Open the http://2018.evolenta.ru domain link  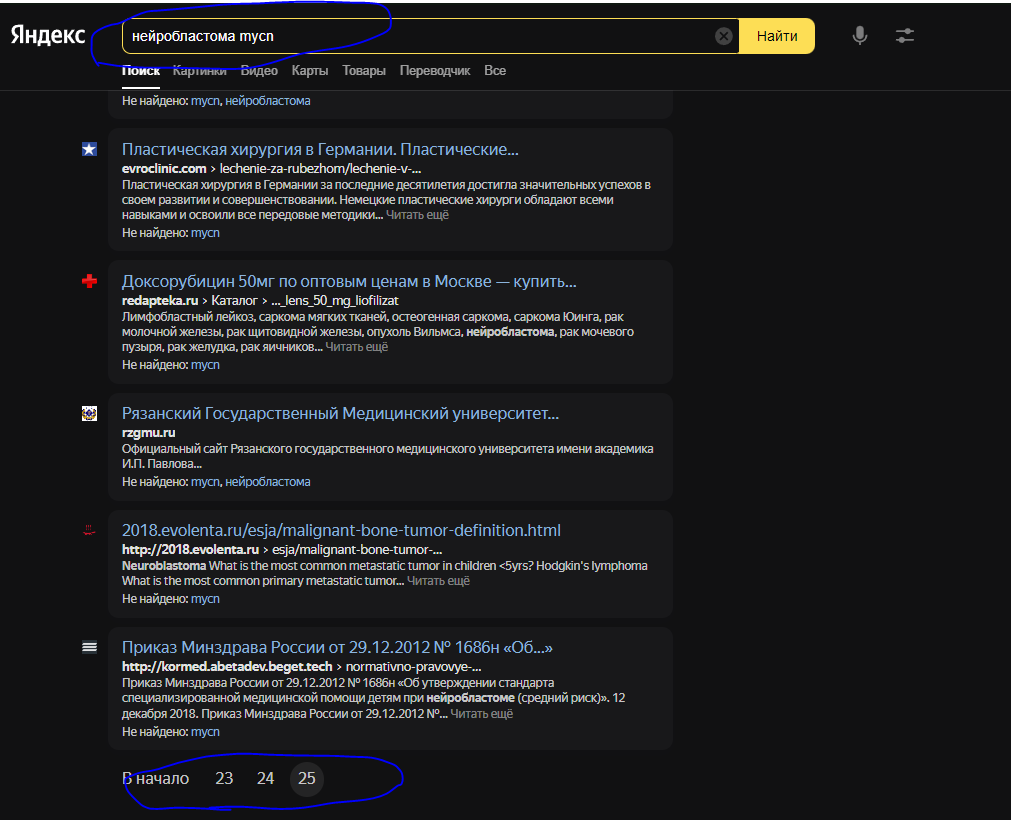(x=190, y=550)
